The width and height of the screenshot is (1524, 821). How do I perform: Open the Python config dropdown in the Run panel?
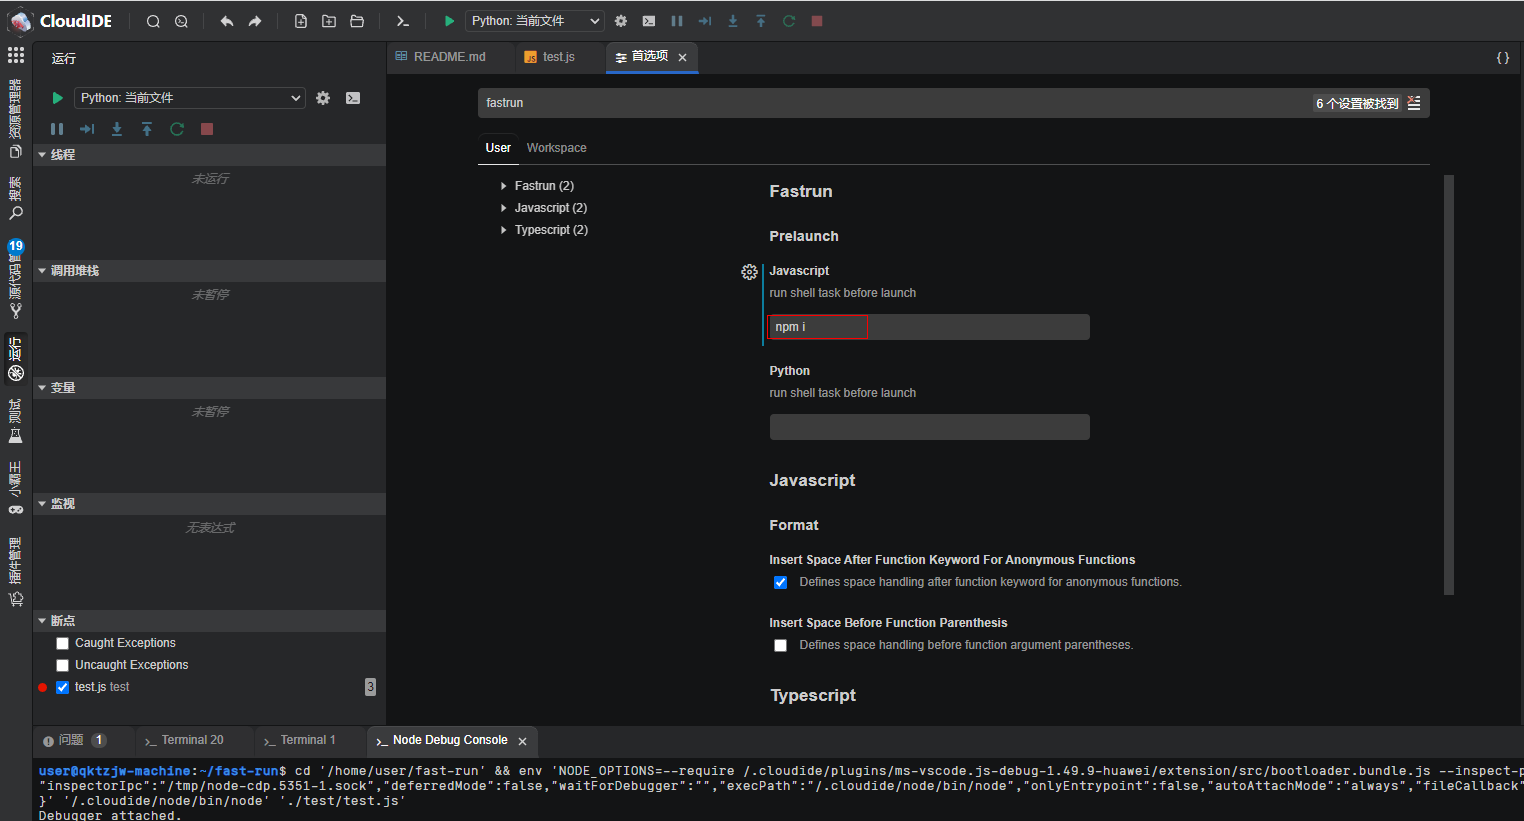(x=190, y=98)
